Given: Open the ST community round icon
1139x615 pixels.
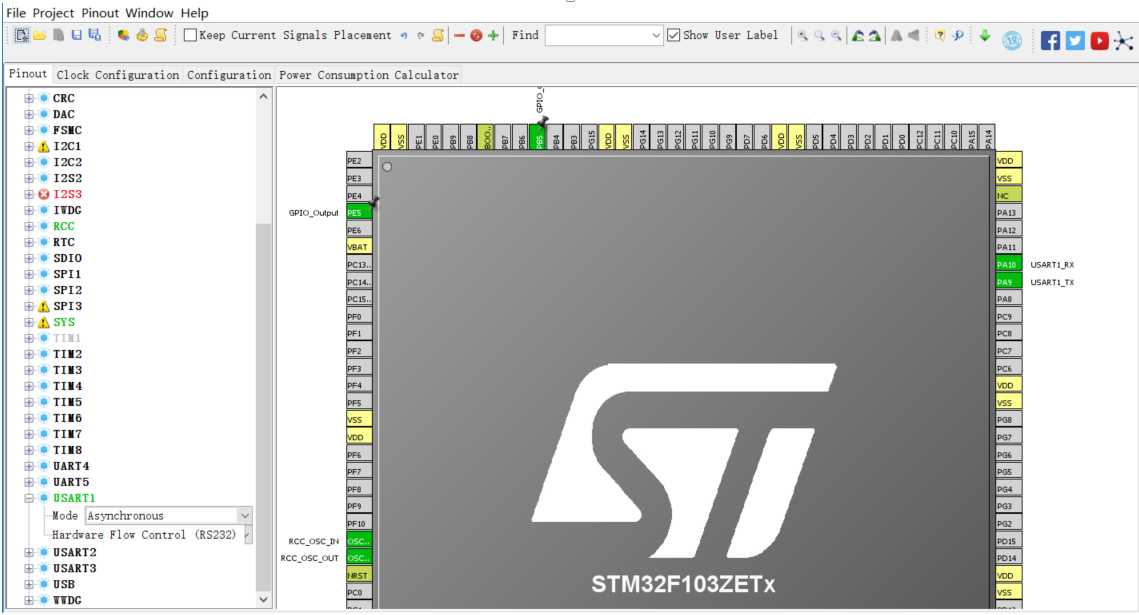Looking at the screenshot, I should point(1012,40).
